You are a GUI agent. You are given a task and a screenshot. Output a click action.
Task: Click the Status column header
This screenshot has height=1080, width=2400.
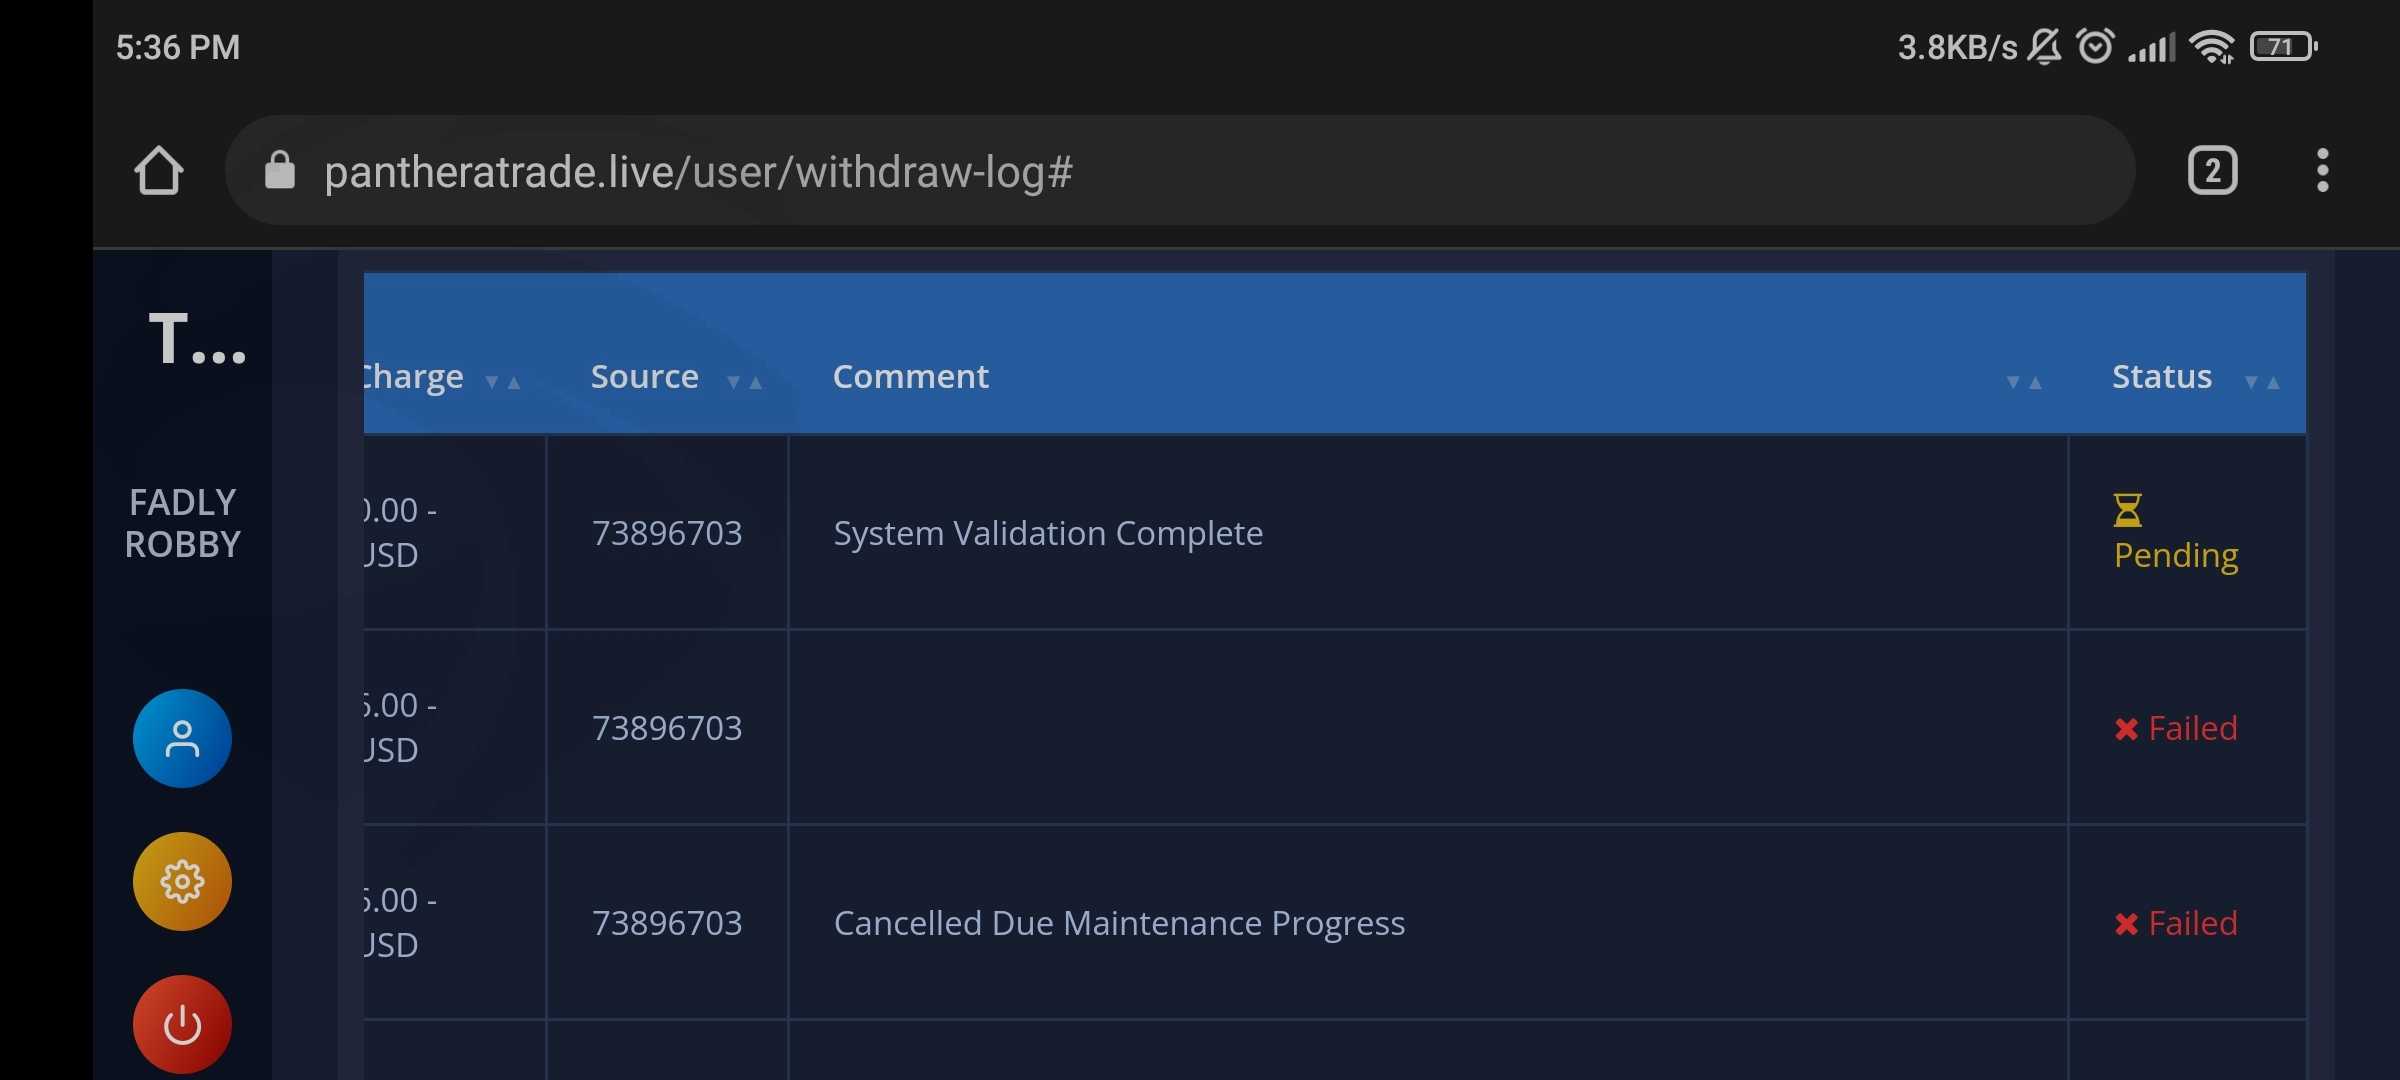[x=2161, y=377]
